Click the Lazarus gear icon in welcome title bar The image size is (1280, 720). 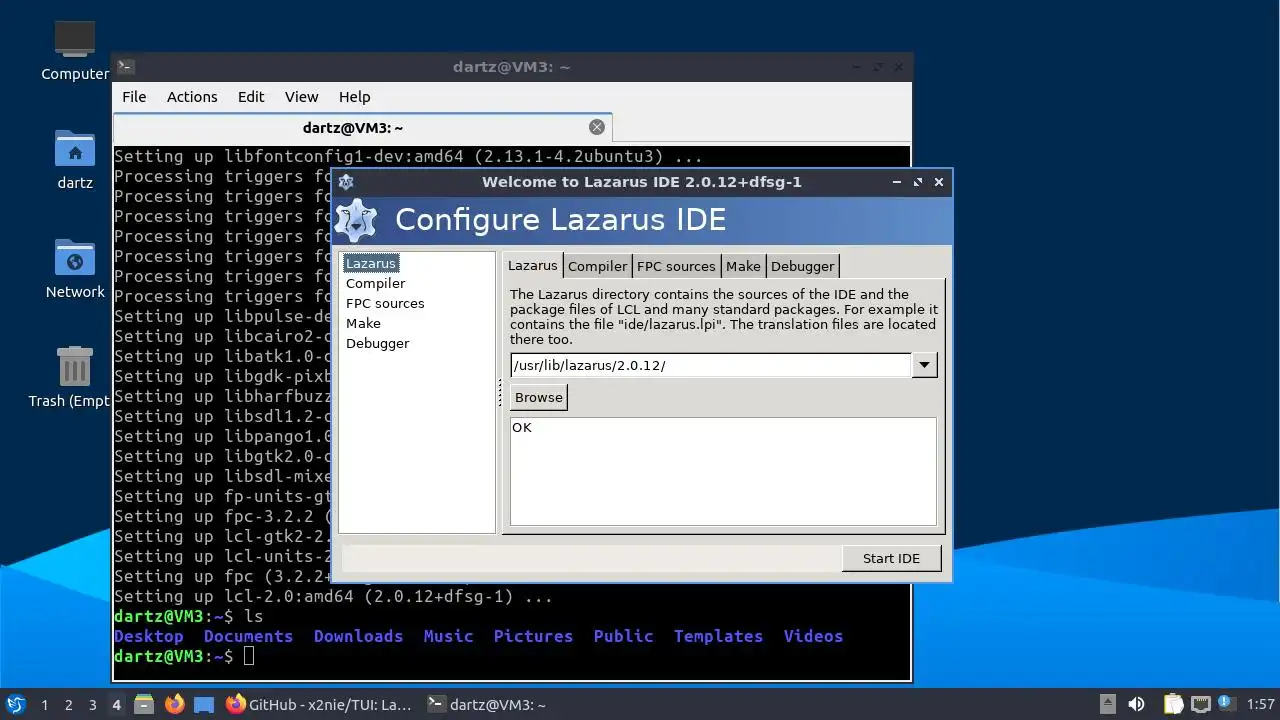click(346, 182)
